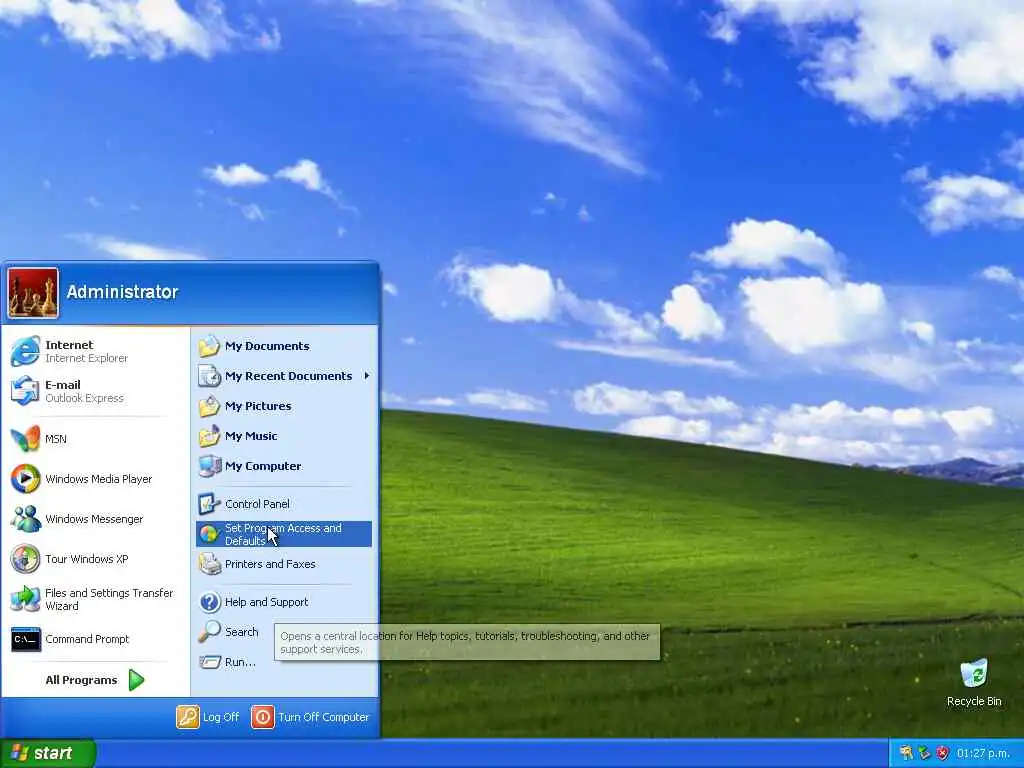Click the 'Windows Media Player' text

[x=99, y=479]
